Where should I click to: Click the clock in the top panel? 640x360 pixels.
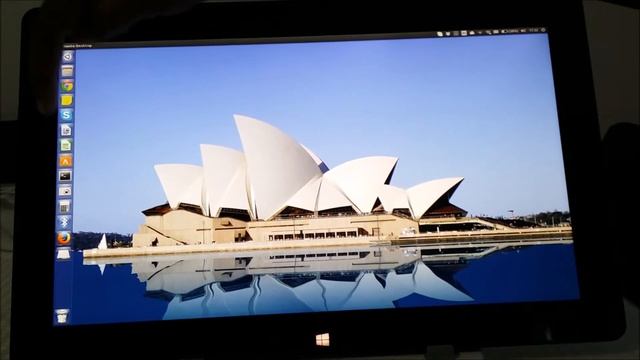click(533, 31)
